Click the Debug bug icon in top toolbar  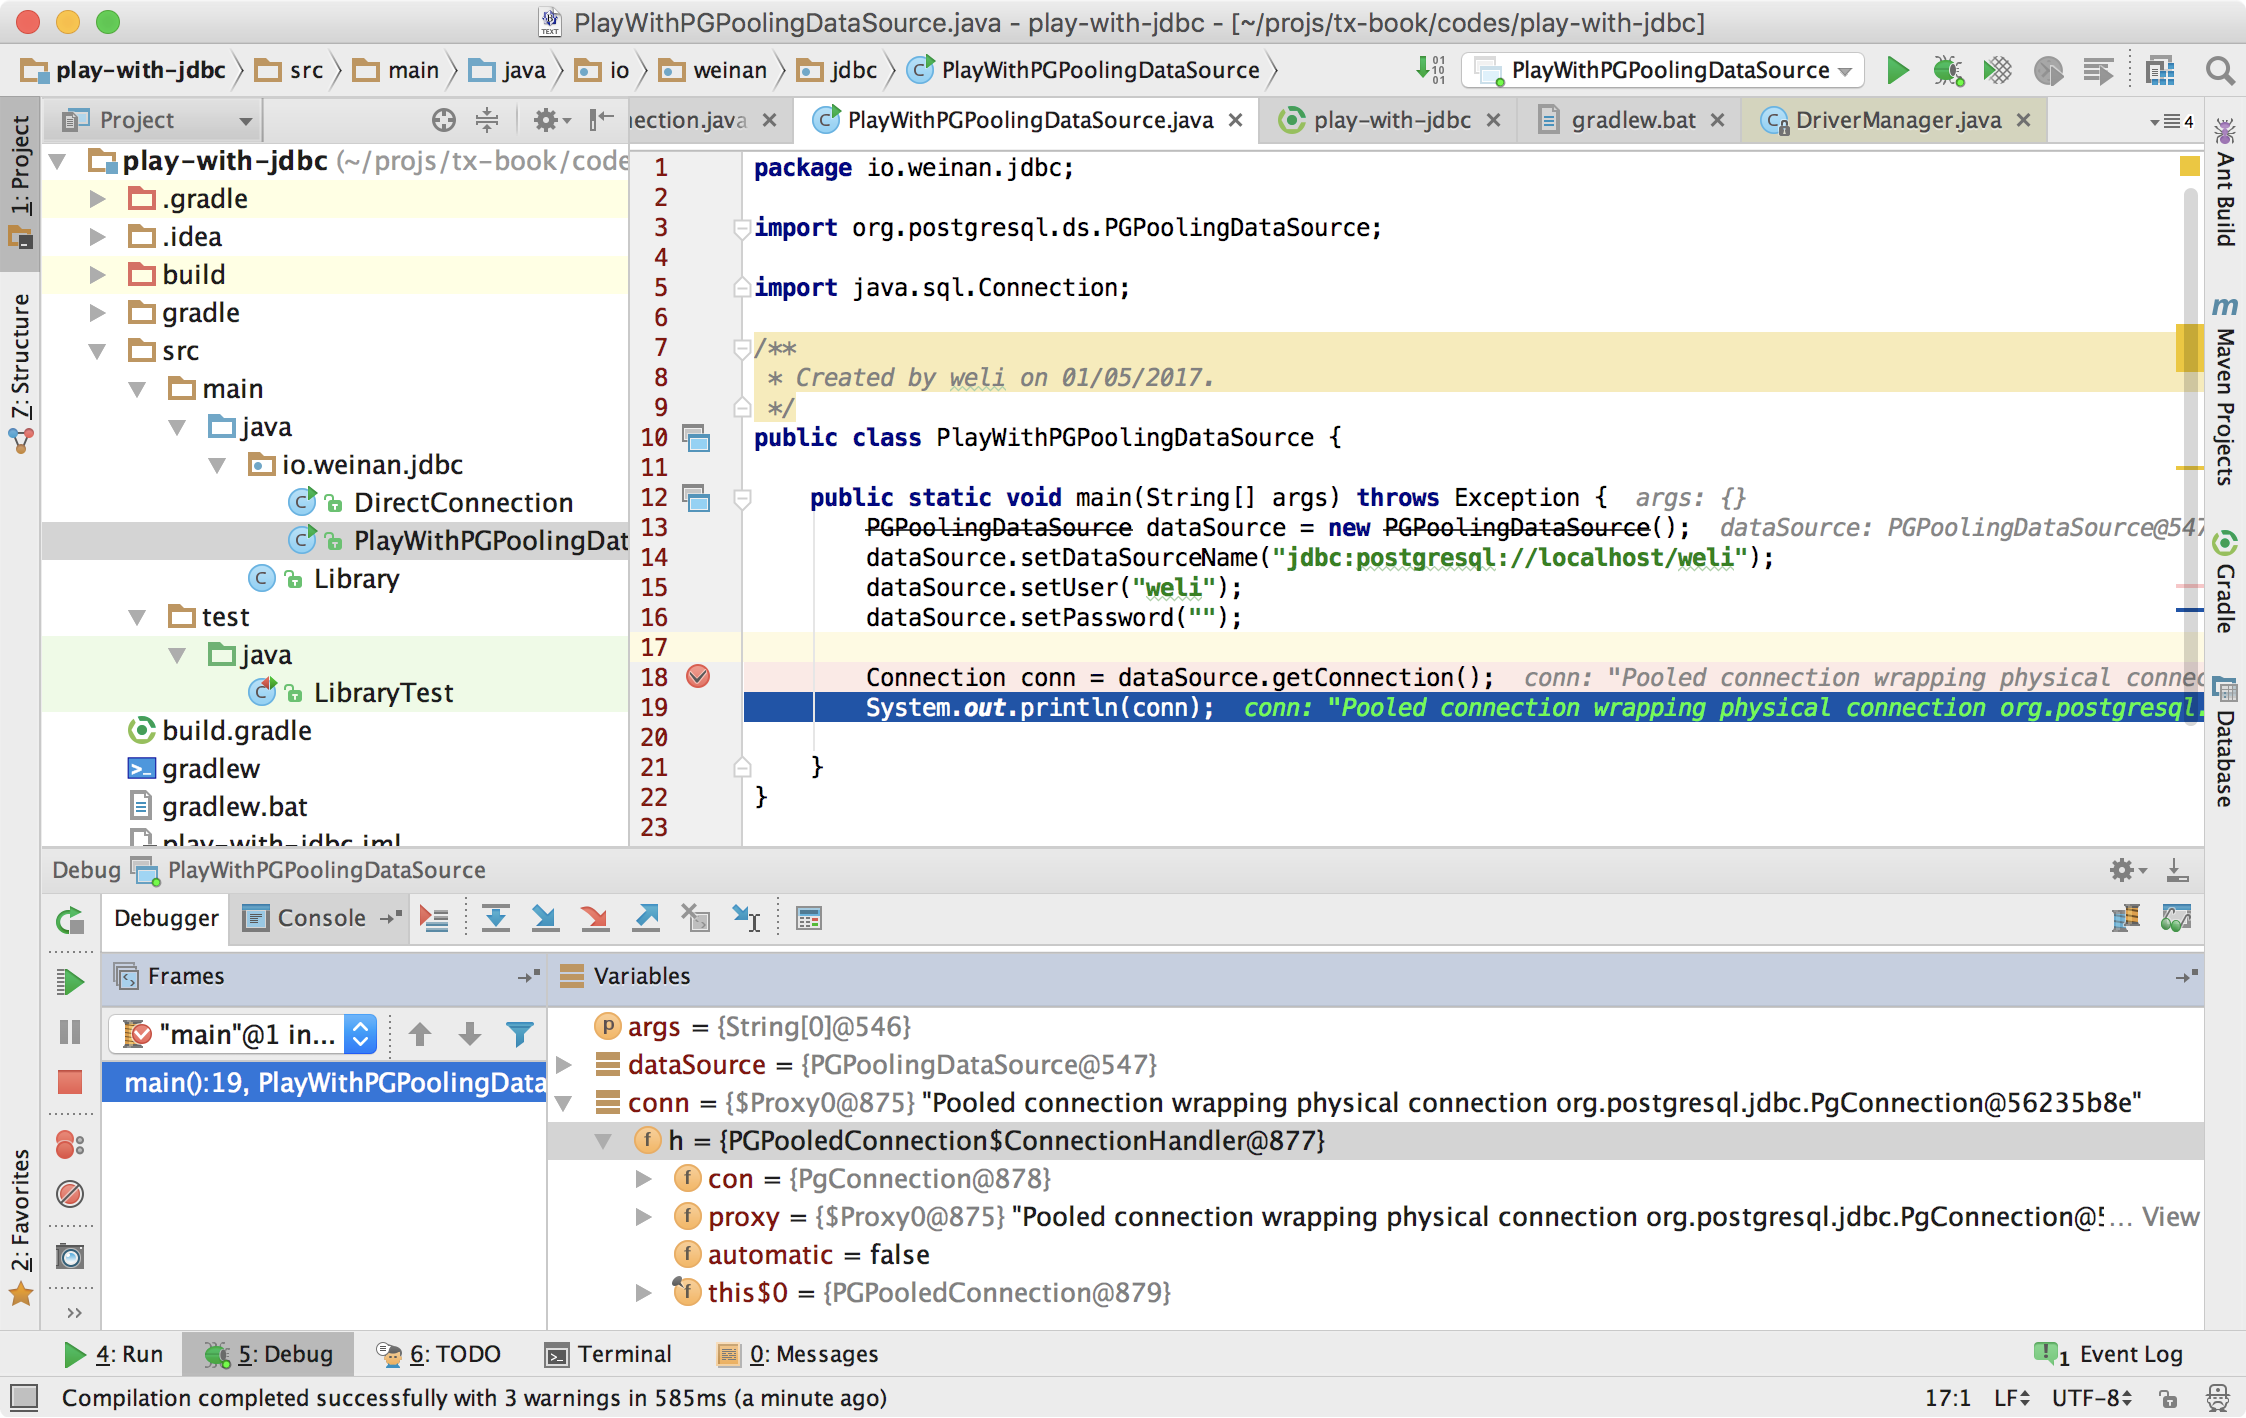coord(1946,70)
